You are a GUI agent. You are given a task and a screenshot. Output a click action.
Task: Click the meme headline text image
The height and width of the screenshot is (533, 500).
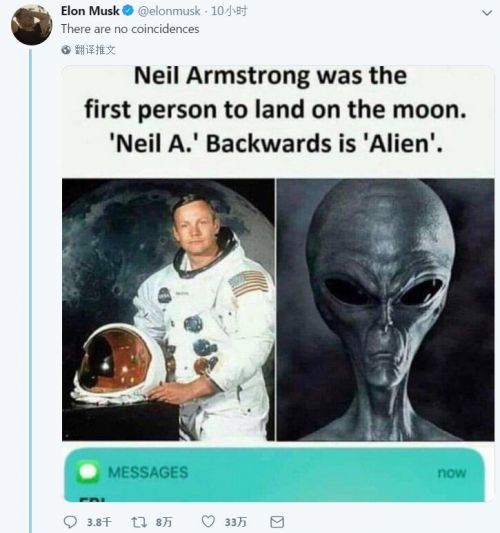(276, 110)
